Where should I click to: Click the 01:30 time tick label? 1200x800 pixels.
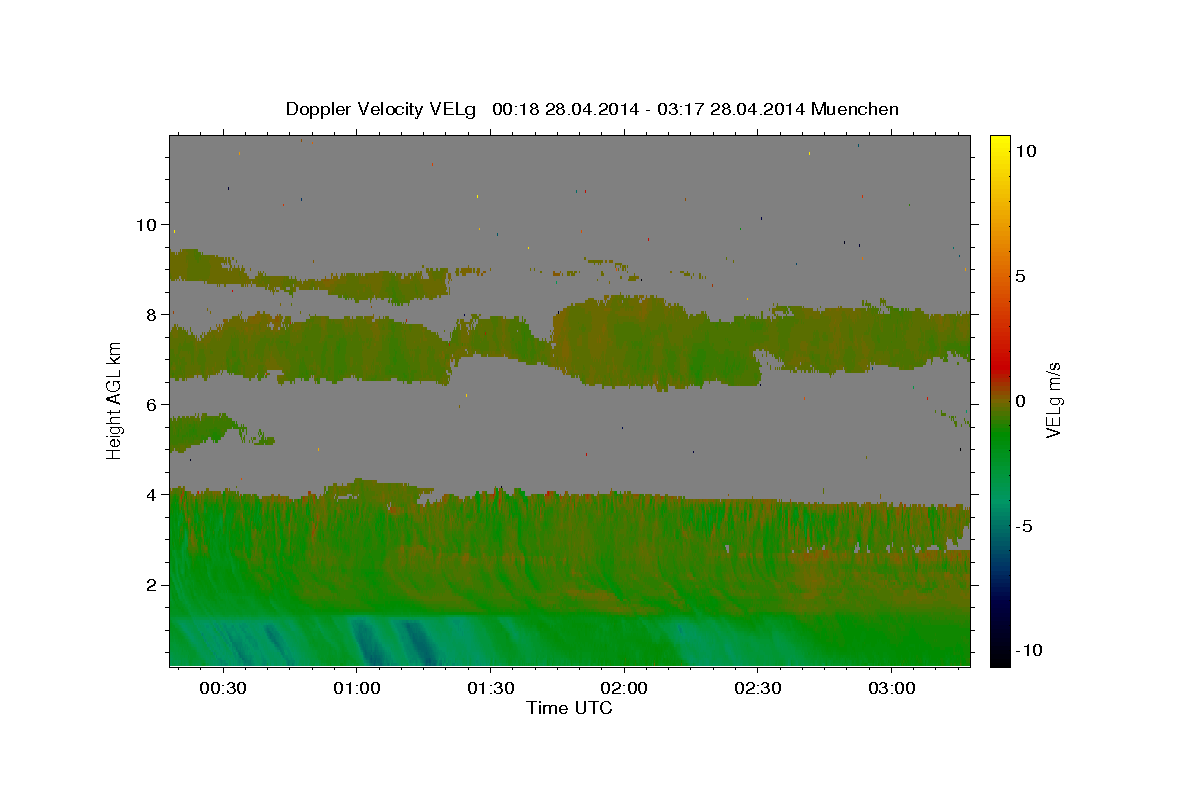[x=491, y=689]
